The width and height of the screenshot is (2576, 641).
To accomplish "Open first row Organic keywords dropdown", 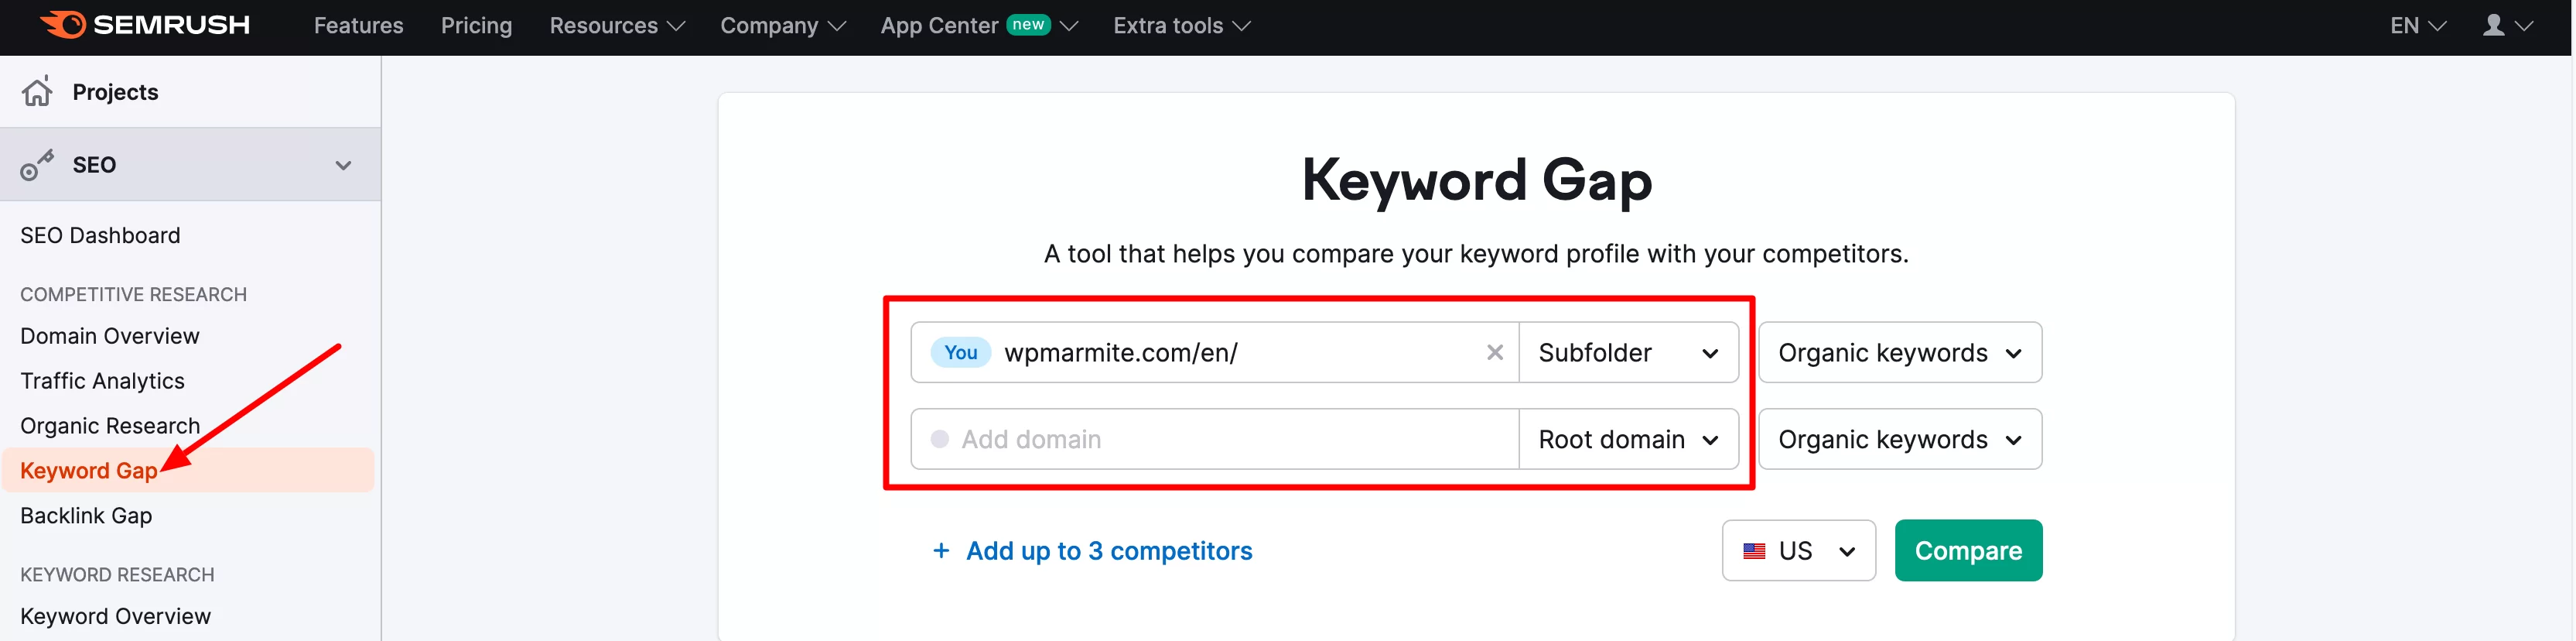I will (1899, 352).
